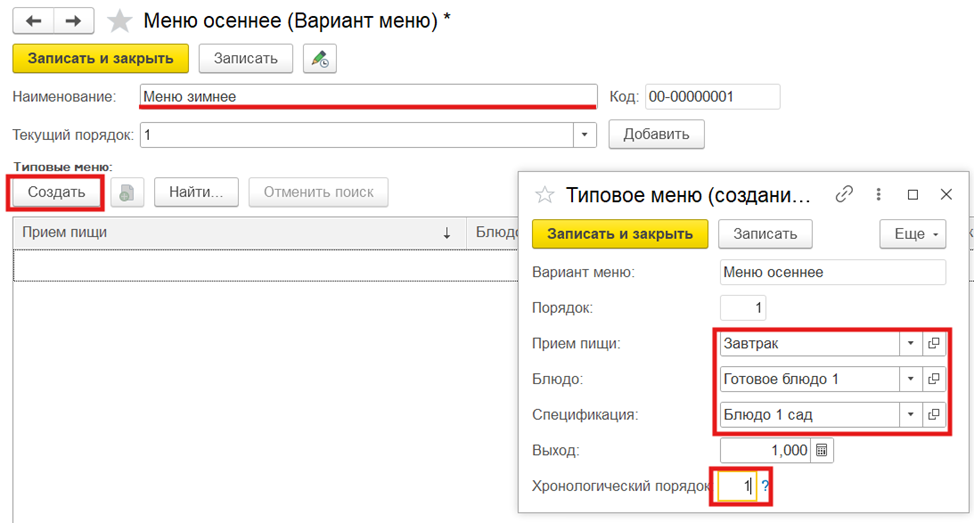Click Записать in Типовое меню dialog
974x523 pixels.
tap(765, 234)
